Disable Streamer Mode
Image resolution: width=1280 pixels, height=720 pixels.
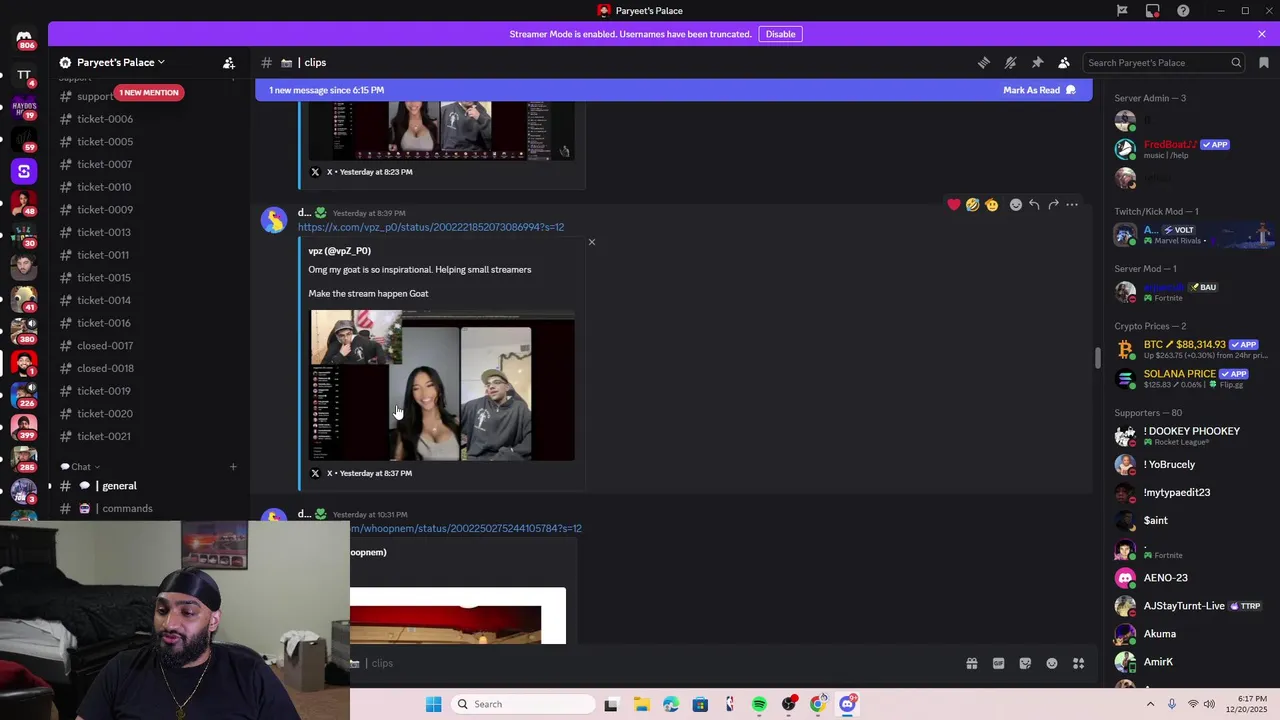pos(780,34)
